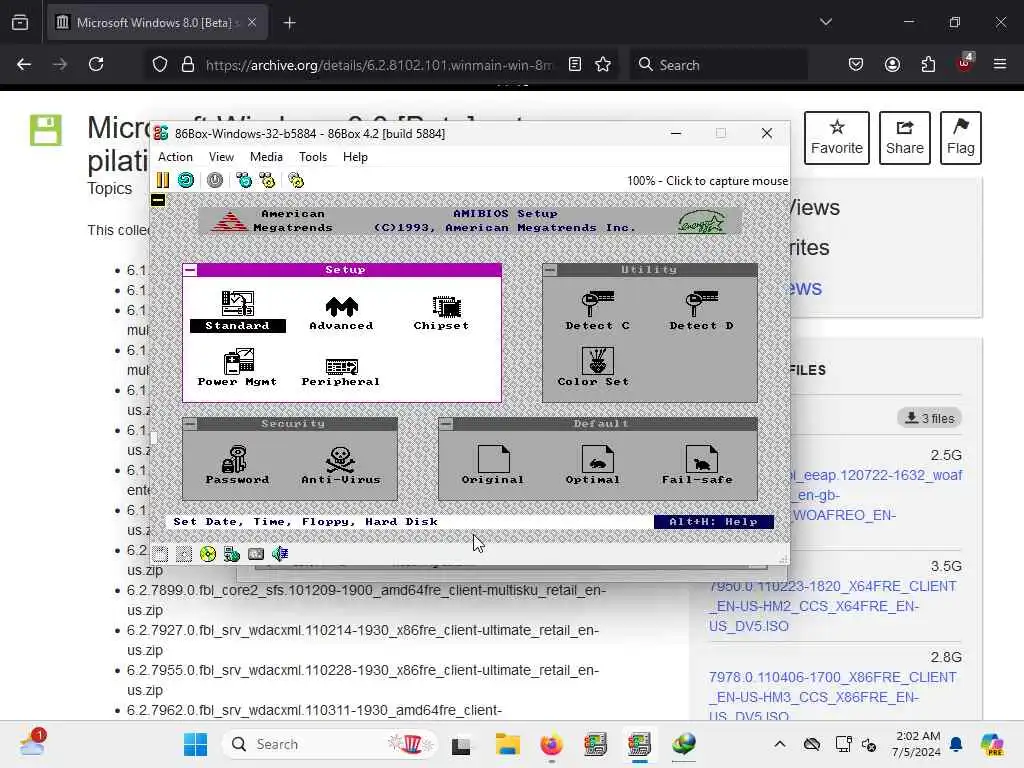Open the AMIBIOS main window control box
The image size is (1024, 768).
click(158, 200)
